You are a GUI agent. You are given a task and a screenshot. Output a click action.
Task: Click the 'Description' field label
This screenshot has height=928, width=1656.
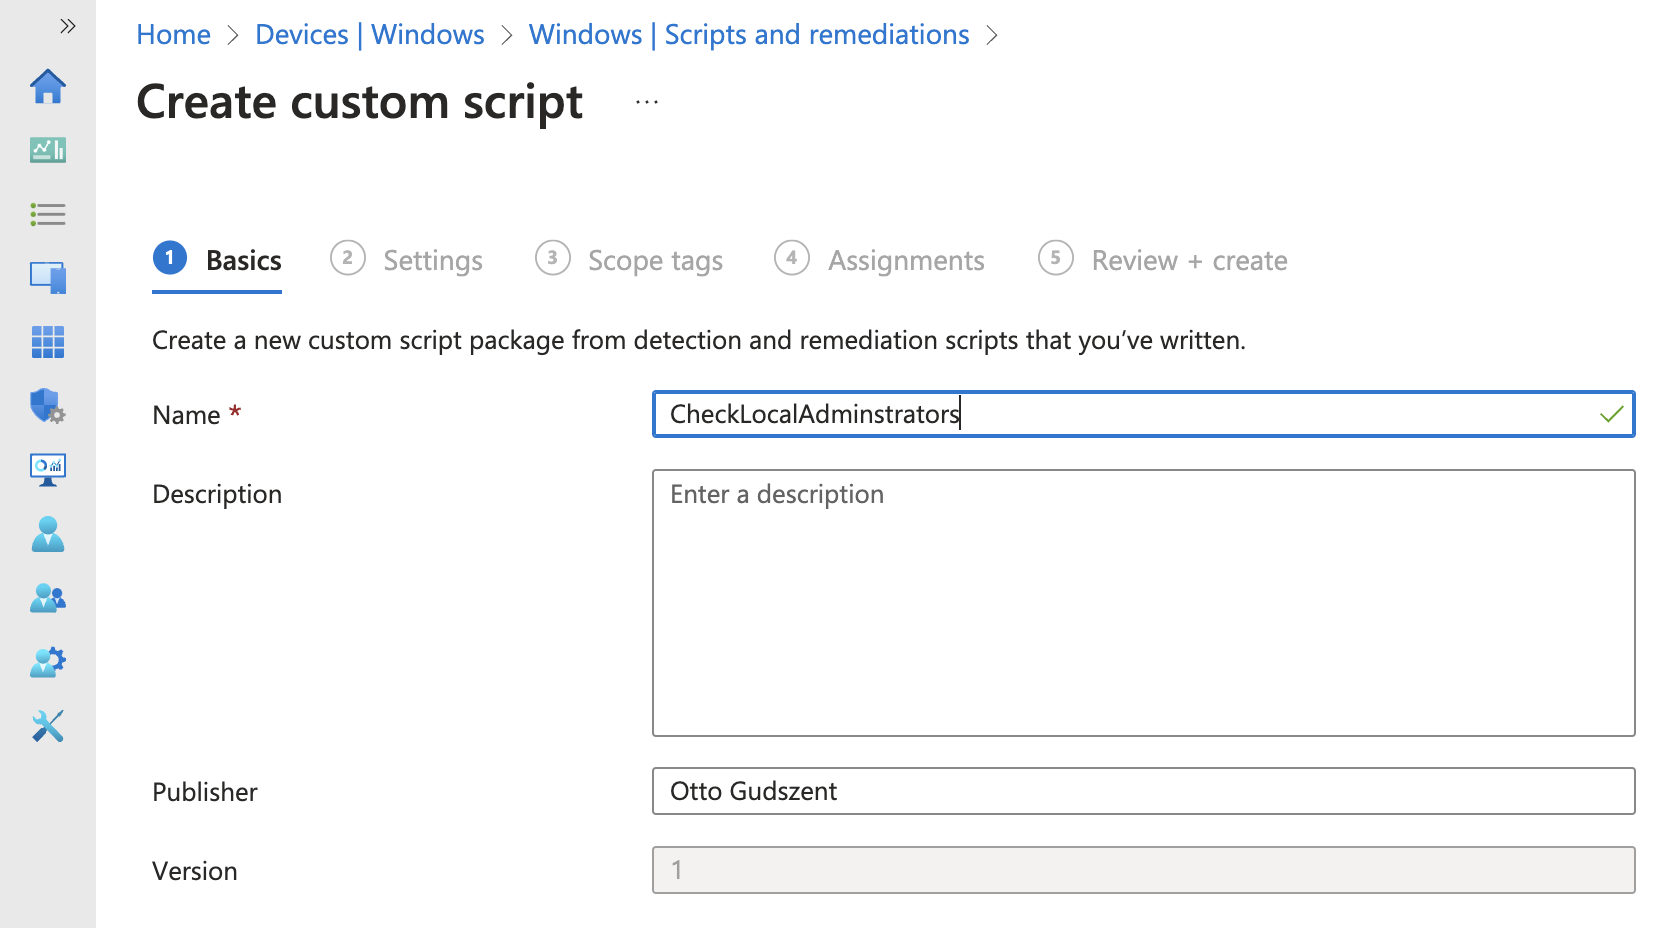click(x=217, y=494)
